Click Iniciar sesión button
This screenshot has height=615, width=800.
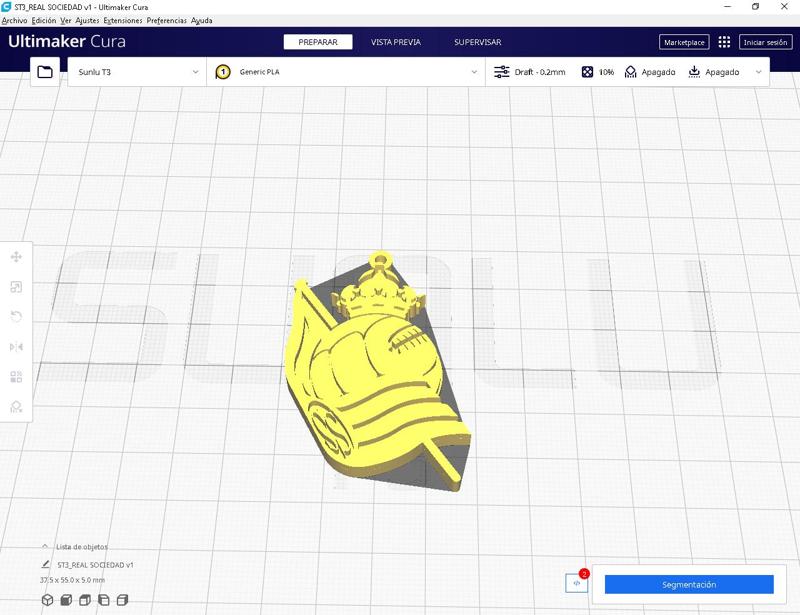pyautogui.click(x=765, y=42)
